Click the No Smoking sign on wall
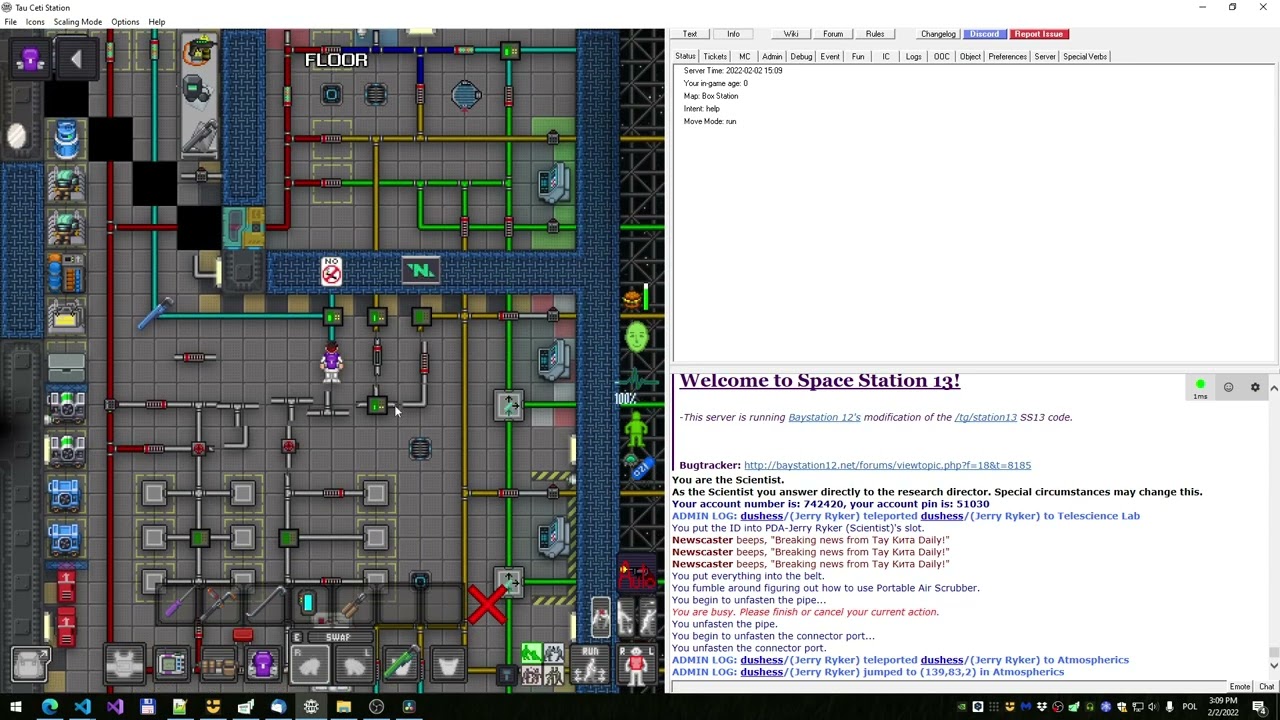Screen dimensions: 1280x720 331,271
